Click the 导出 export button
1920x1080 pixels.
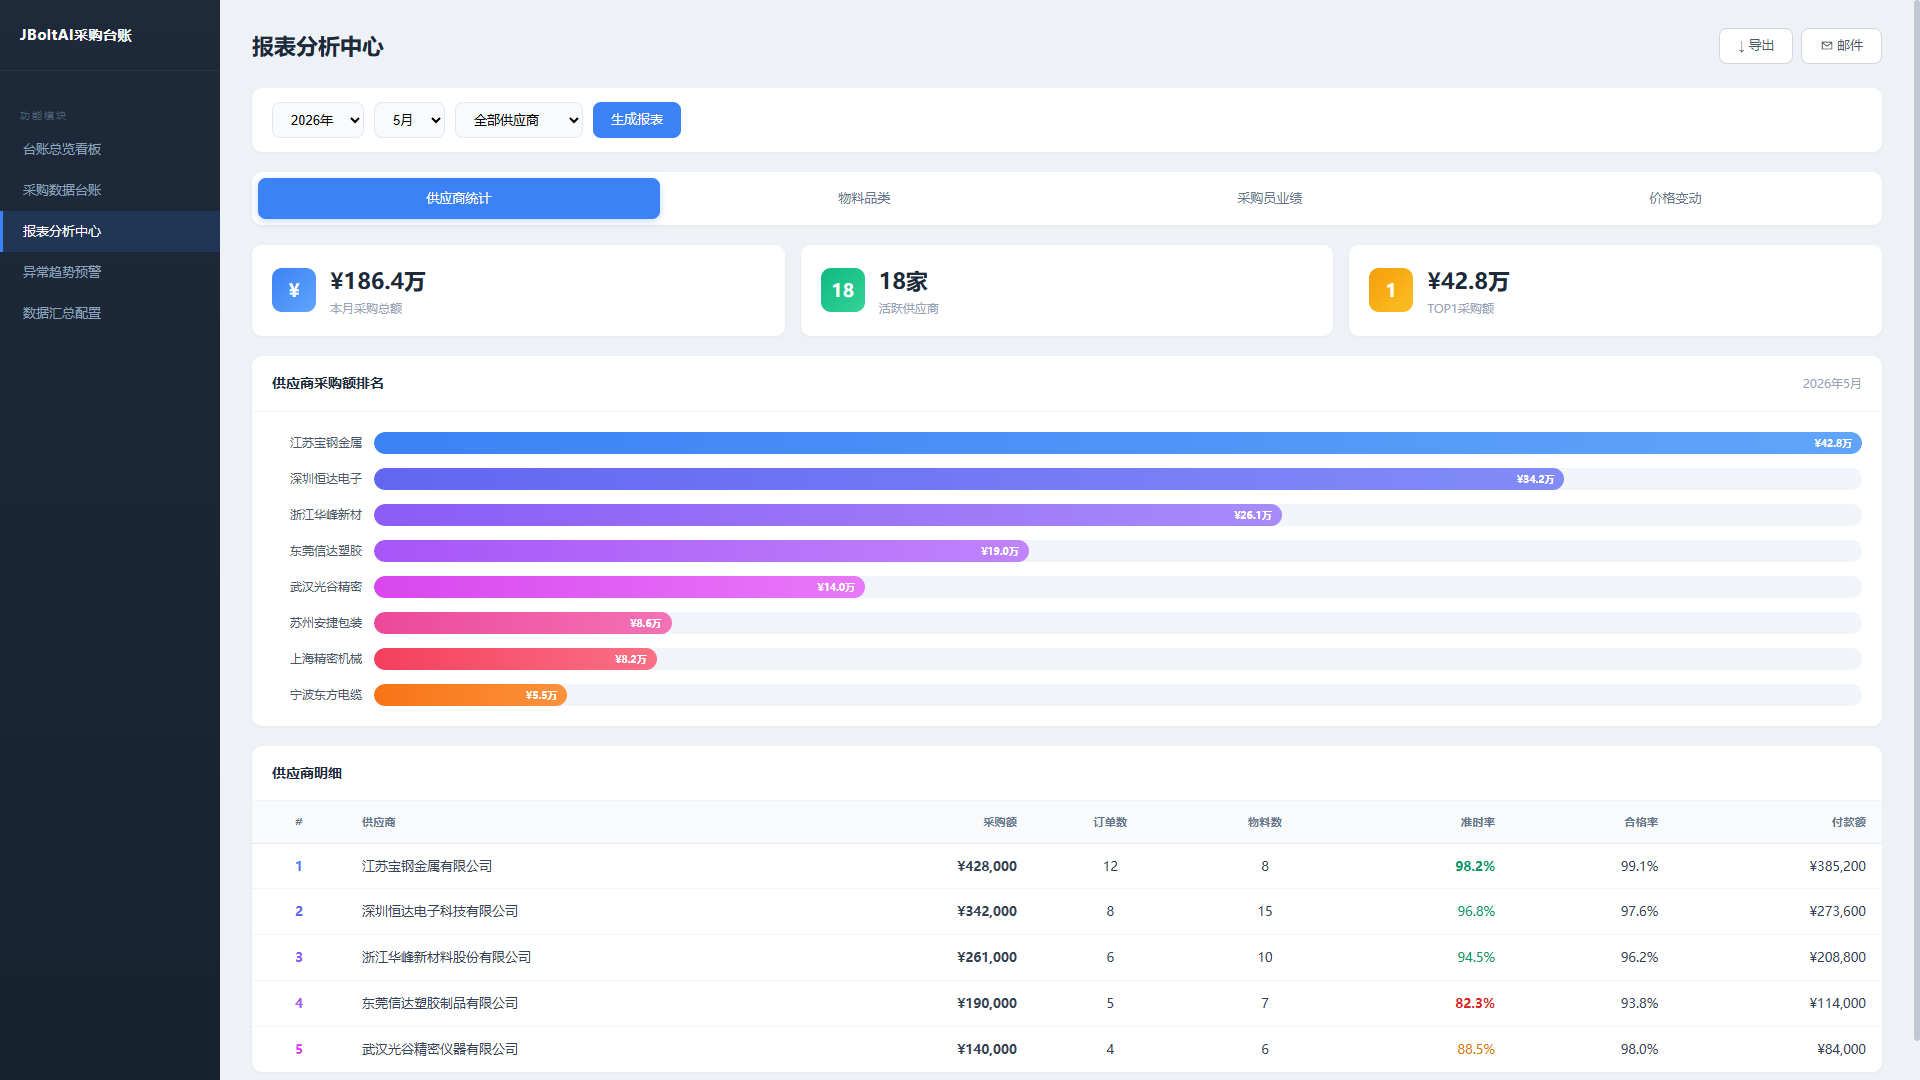tap(1756, 46)
